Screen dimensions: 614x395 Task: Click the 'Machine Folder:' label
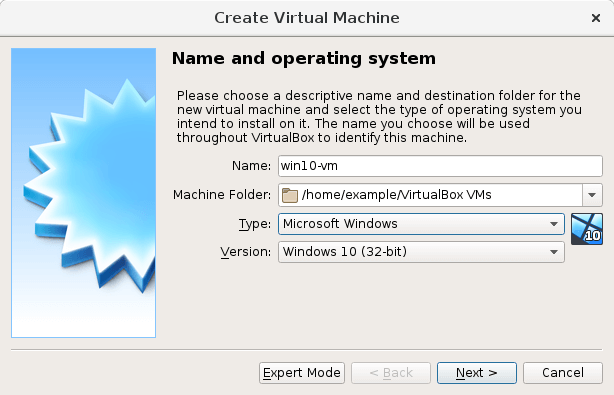tap(222, 195)
